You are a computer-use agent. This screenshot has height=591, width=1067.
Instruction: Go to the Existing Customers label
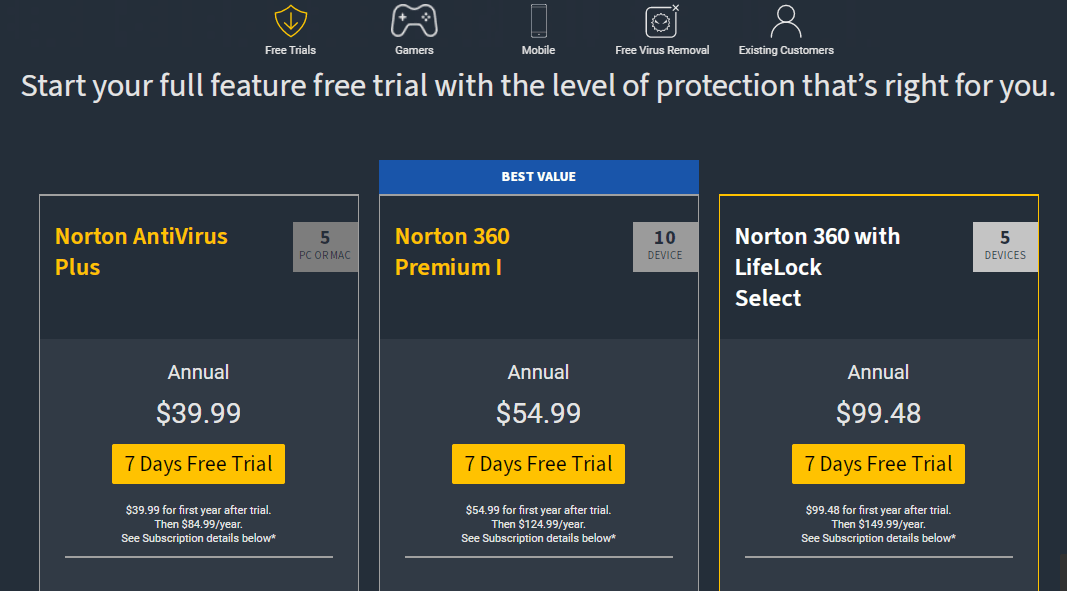[786, 50]
